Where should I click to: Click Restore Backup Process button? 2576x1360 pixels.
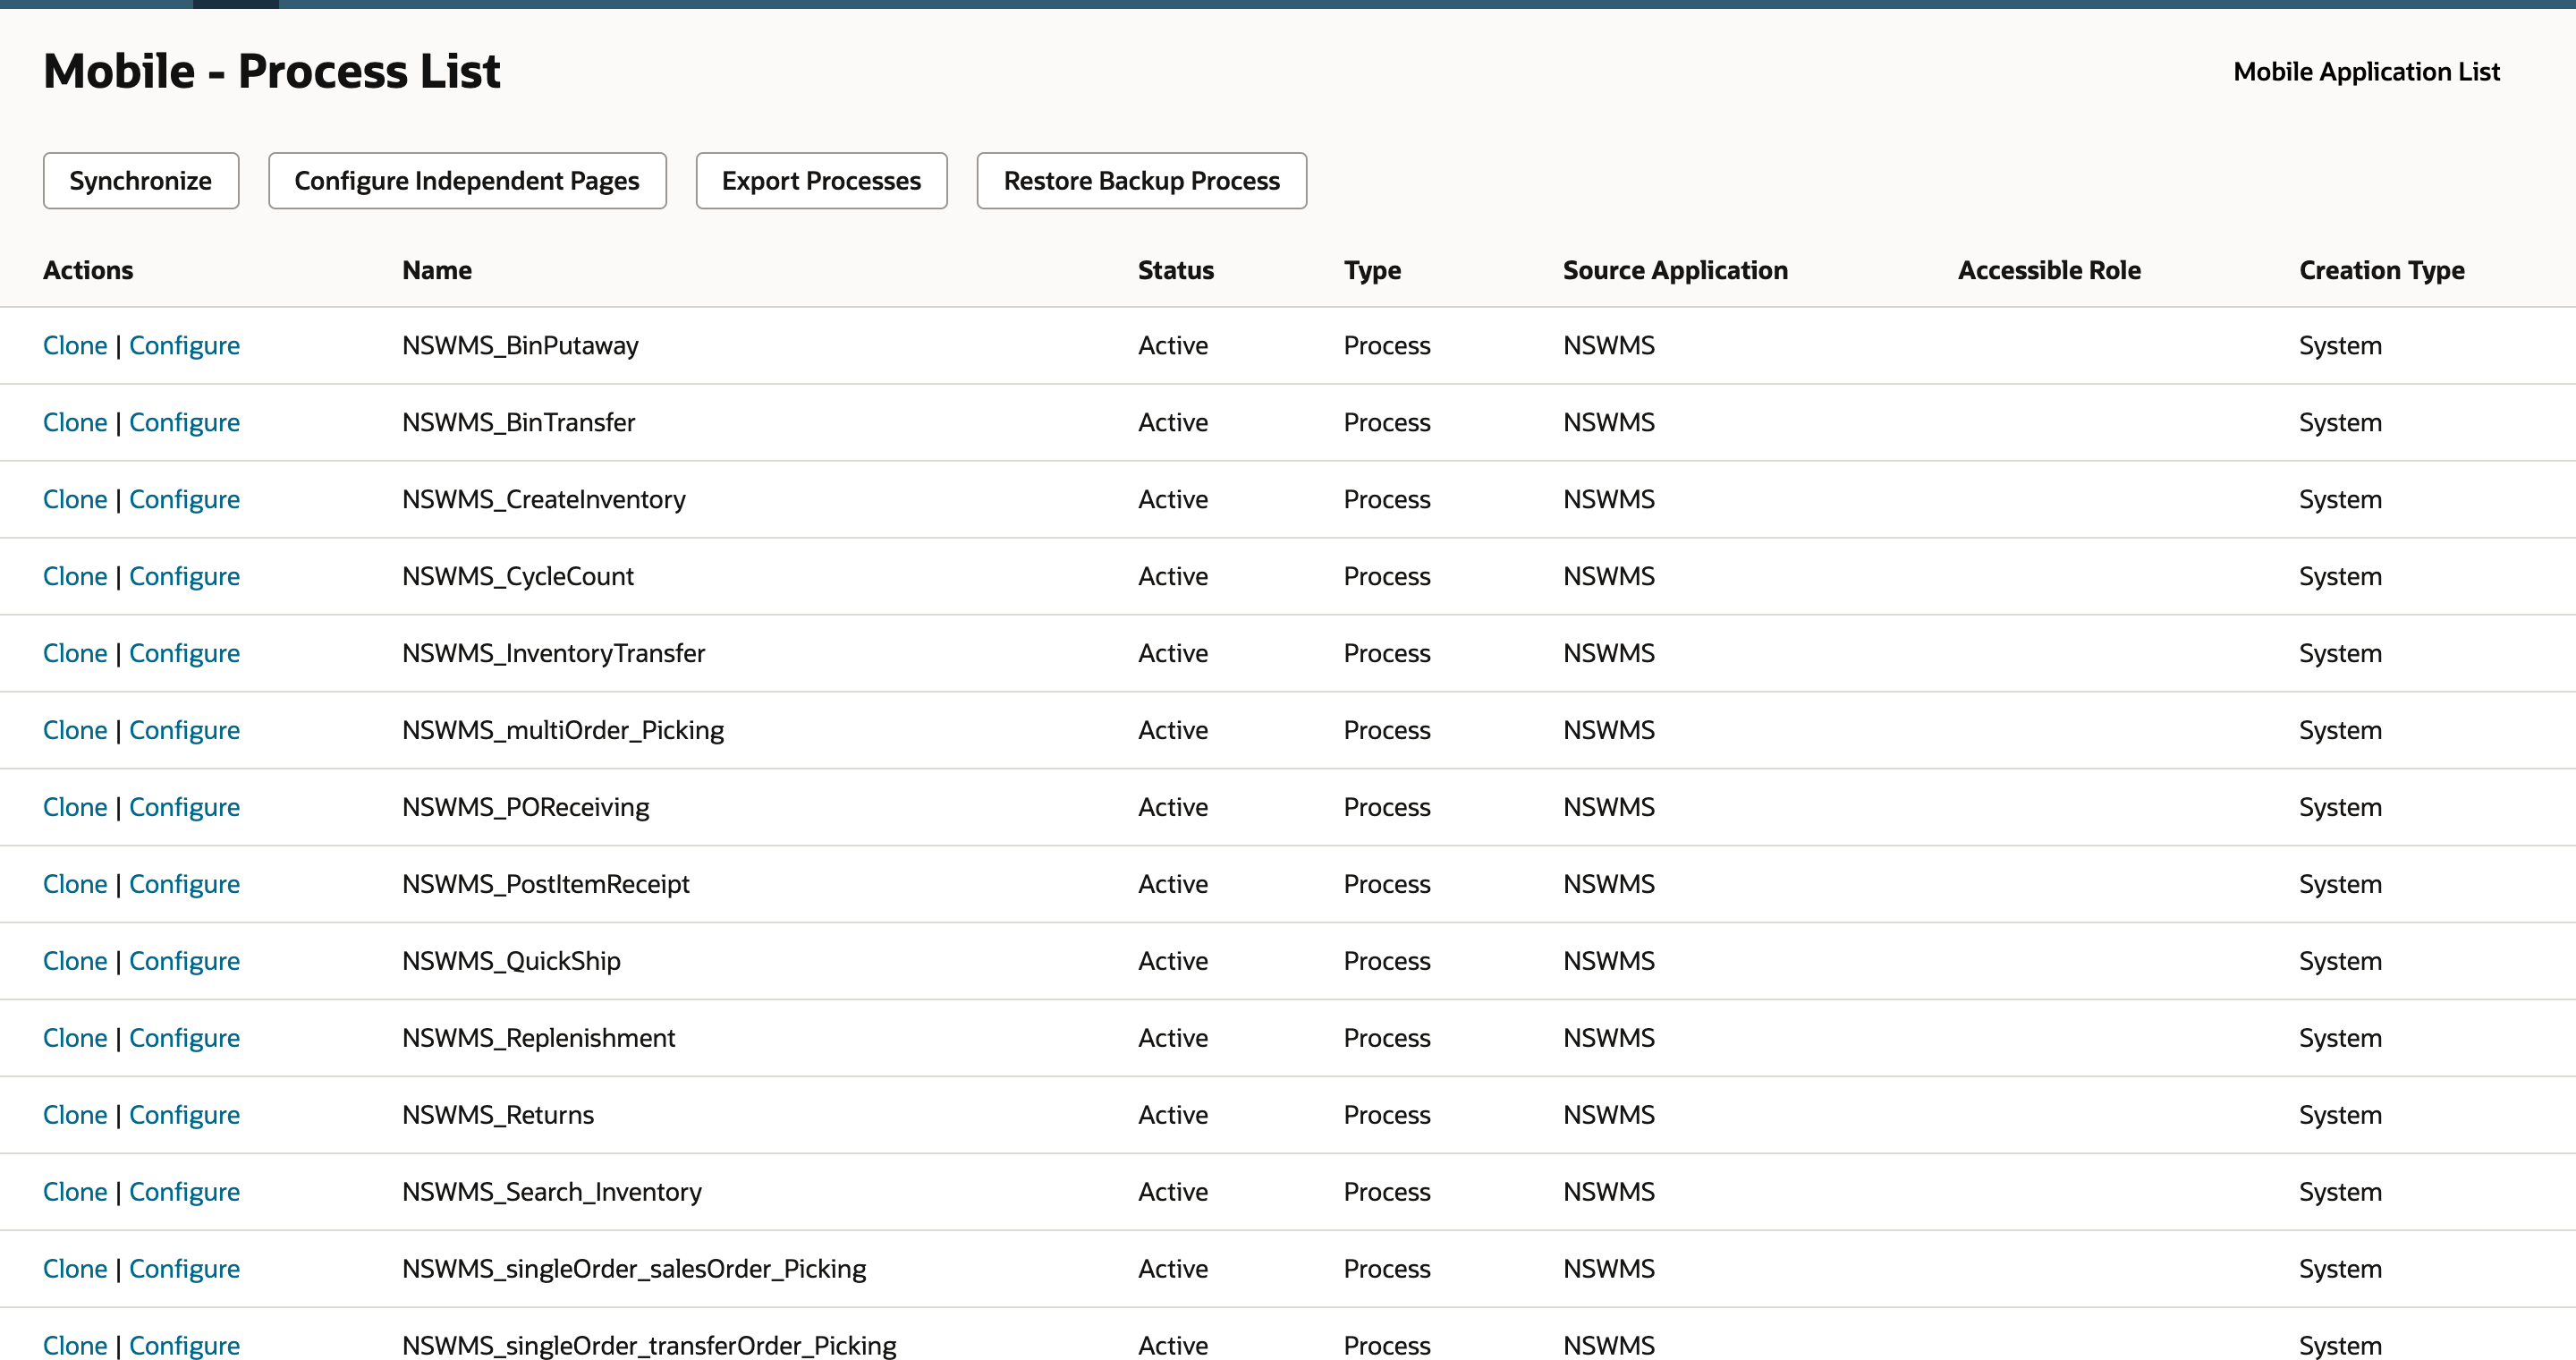[x=1141, y=181]
